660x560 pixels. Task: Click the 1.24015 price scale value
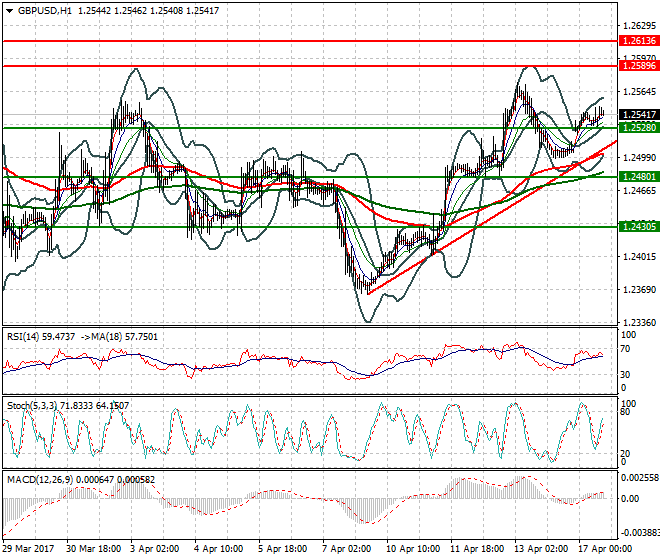coord(639,256)
